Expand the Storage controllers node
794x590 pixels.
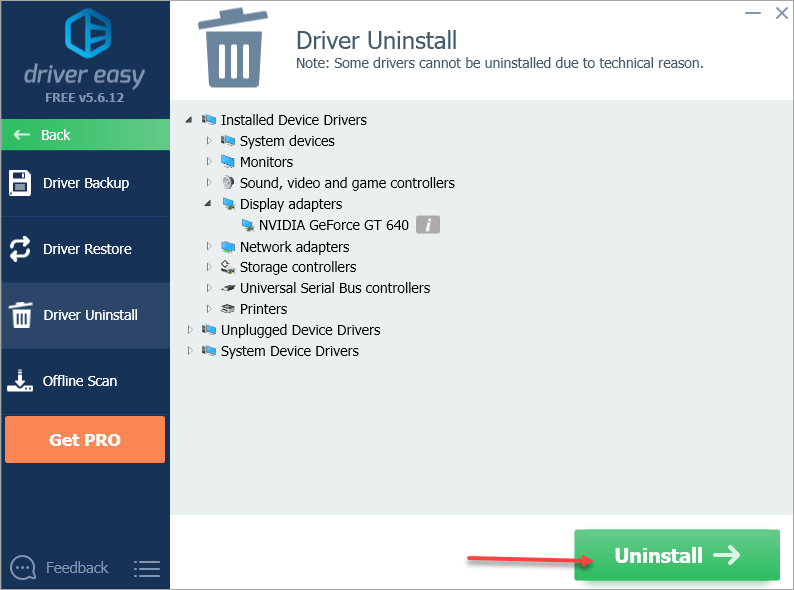[x=209, y=267]
